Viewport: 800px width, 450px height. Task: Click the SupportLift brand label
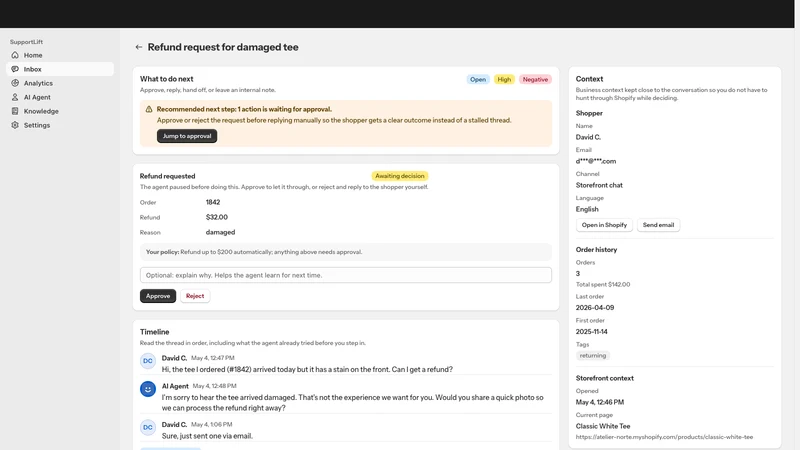pos(27,42)
